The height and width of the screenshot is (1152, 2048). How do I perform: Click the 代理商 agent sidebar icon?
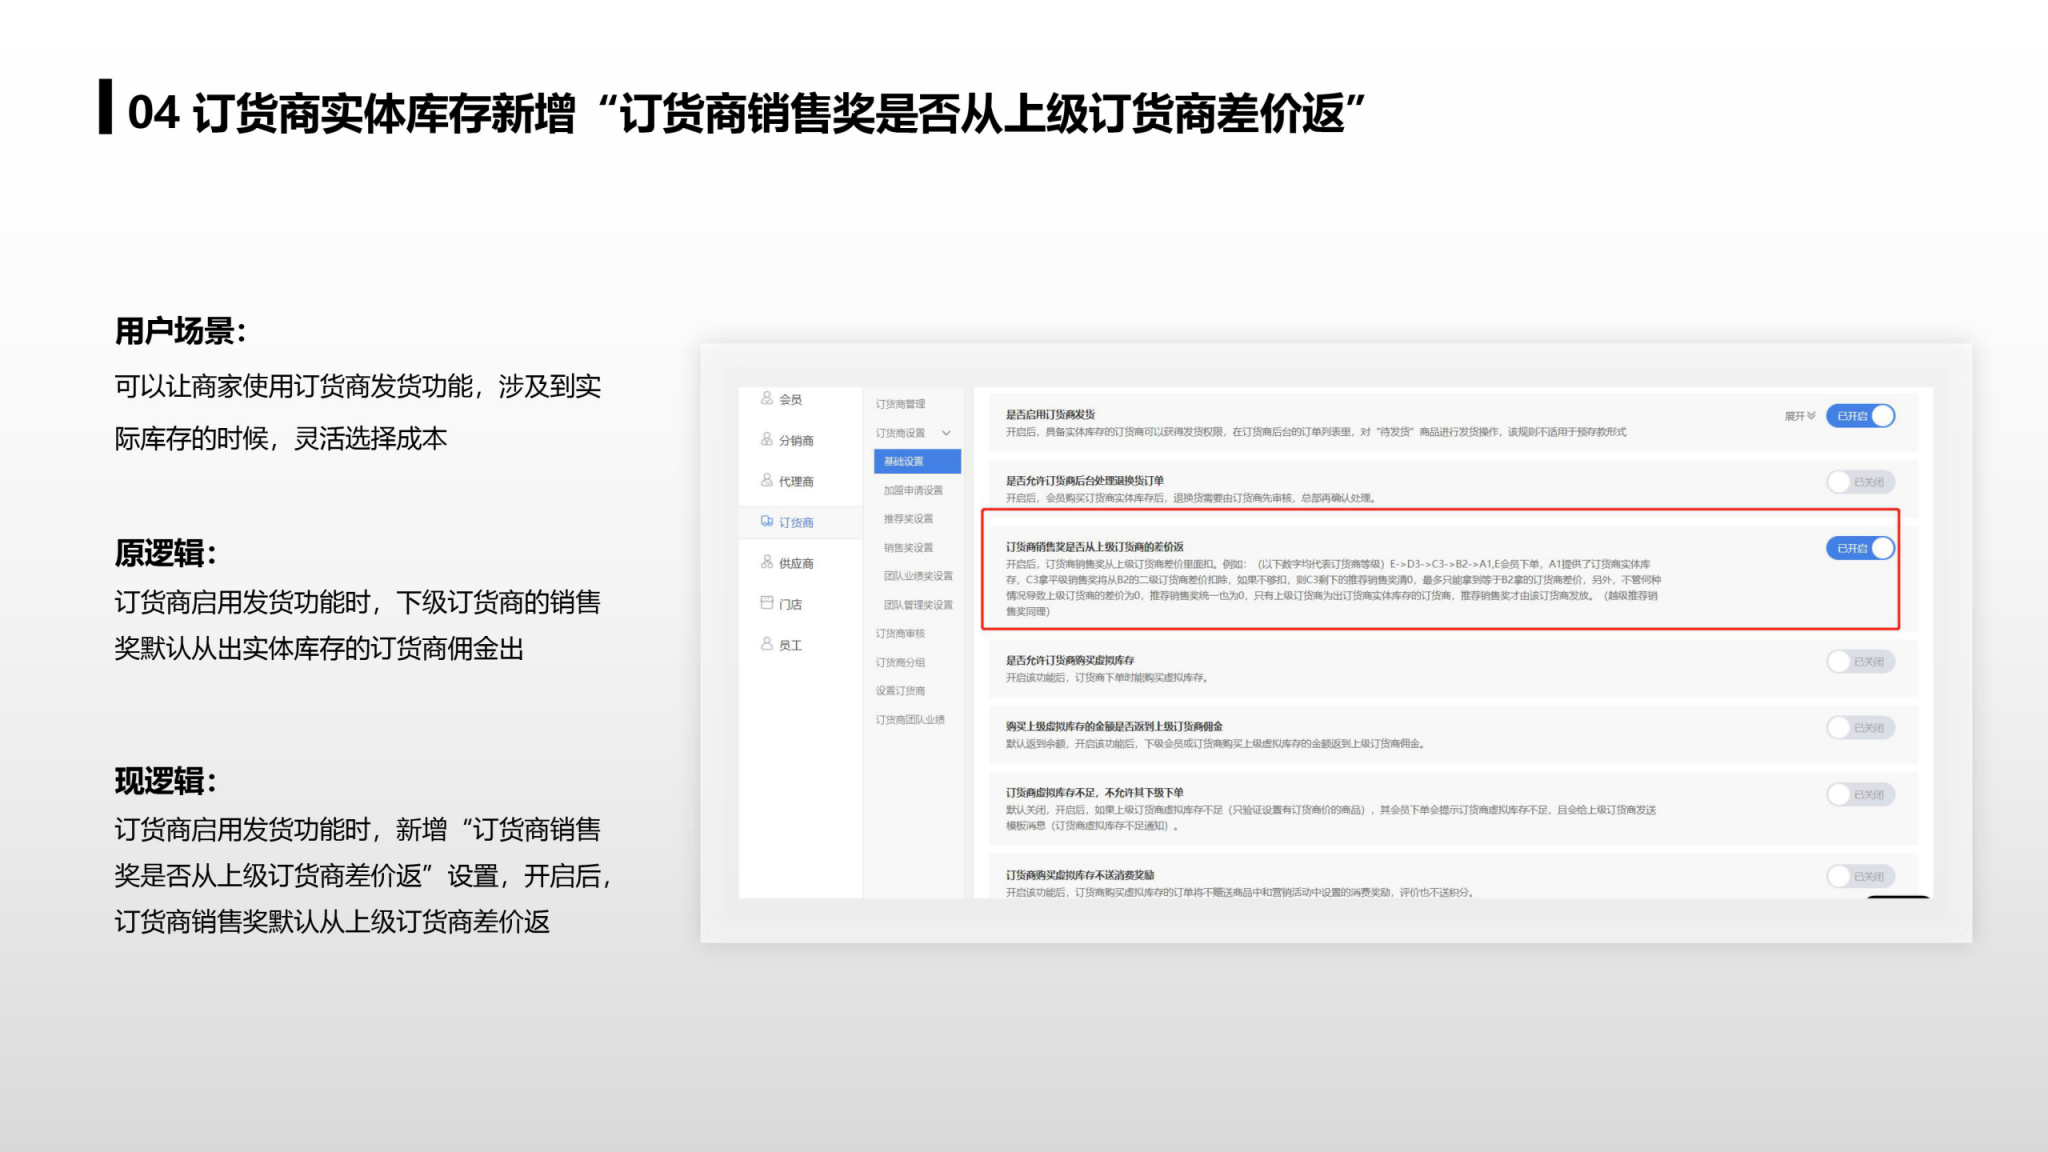[x=767, y=480]
